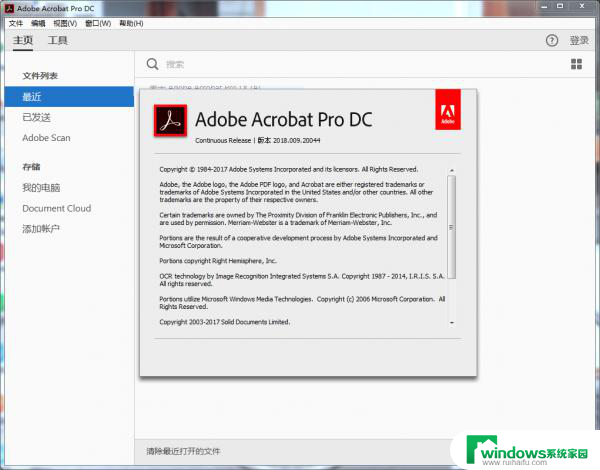Open the 文件 menu

point(16,23)
